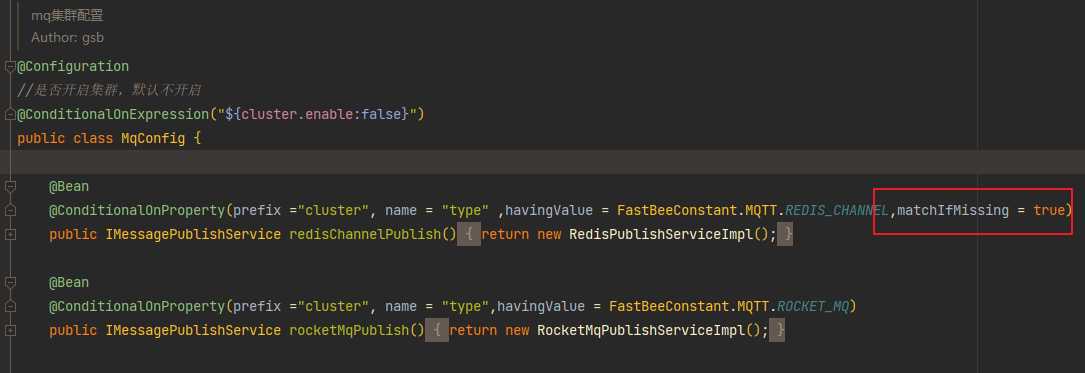1085x373 pixels.
Task: Click fold icon beside REDIS_CHANNEL ConditionalOnProperty line
Action: (10, 210)
